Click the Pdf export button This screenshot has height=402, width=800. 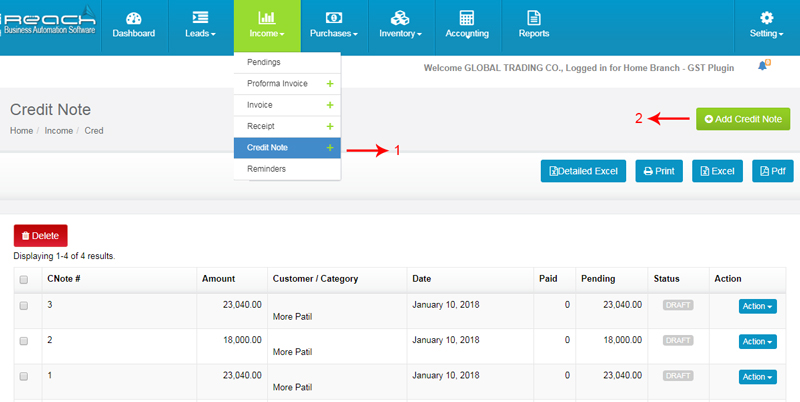(773, 171)
